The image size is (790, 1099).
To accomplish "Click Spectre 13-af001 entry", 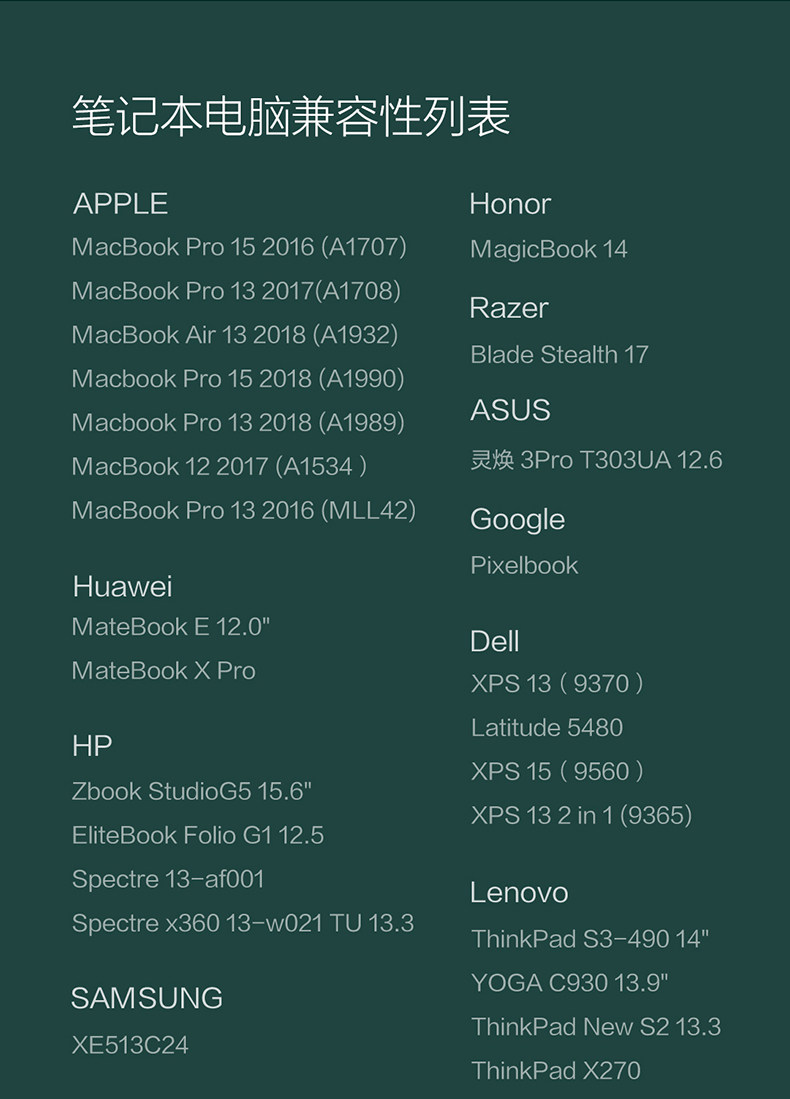I will pos(168,879).
